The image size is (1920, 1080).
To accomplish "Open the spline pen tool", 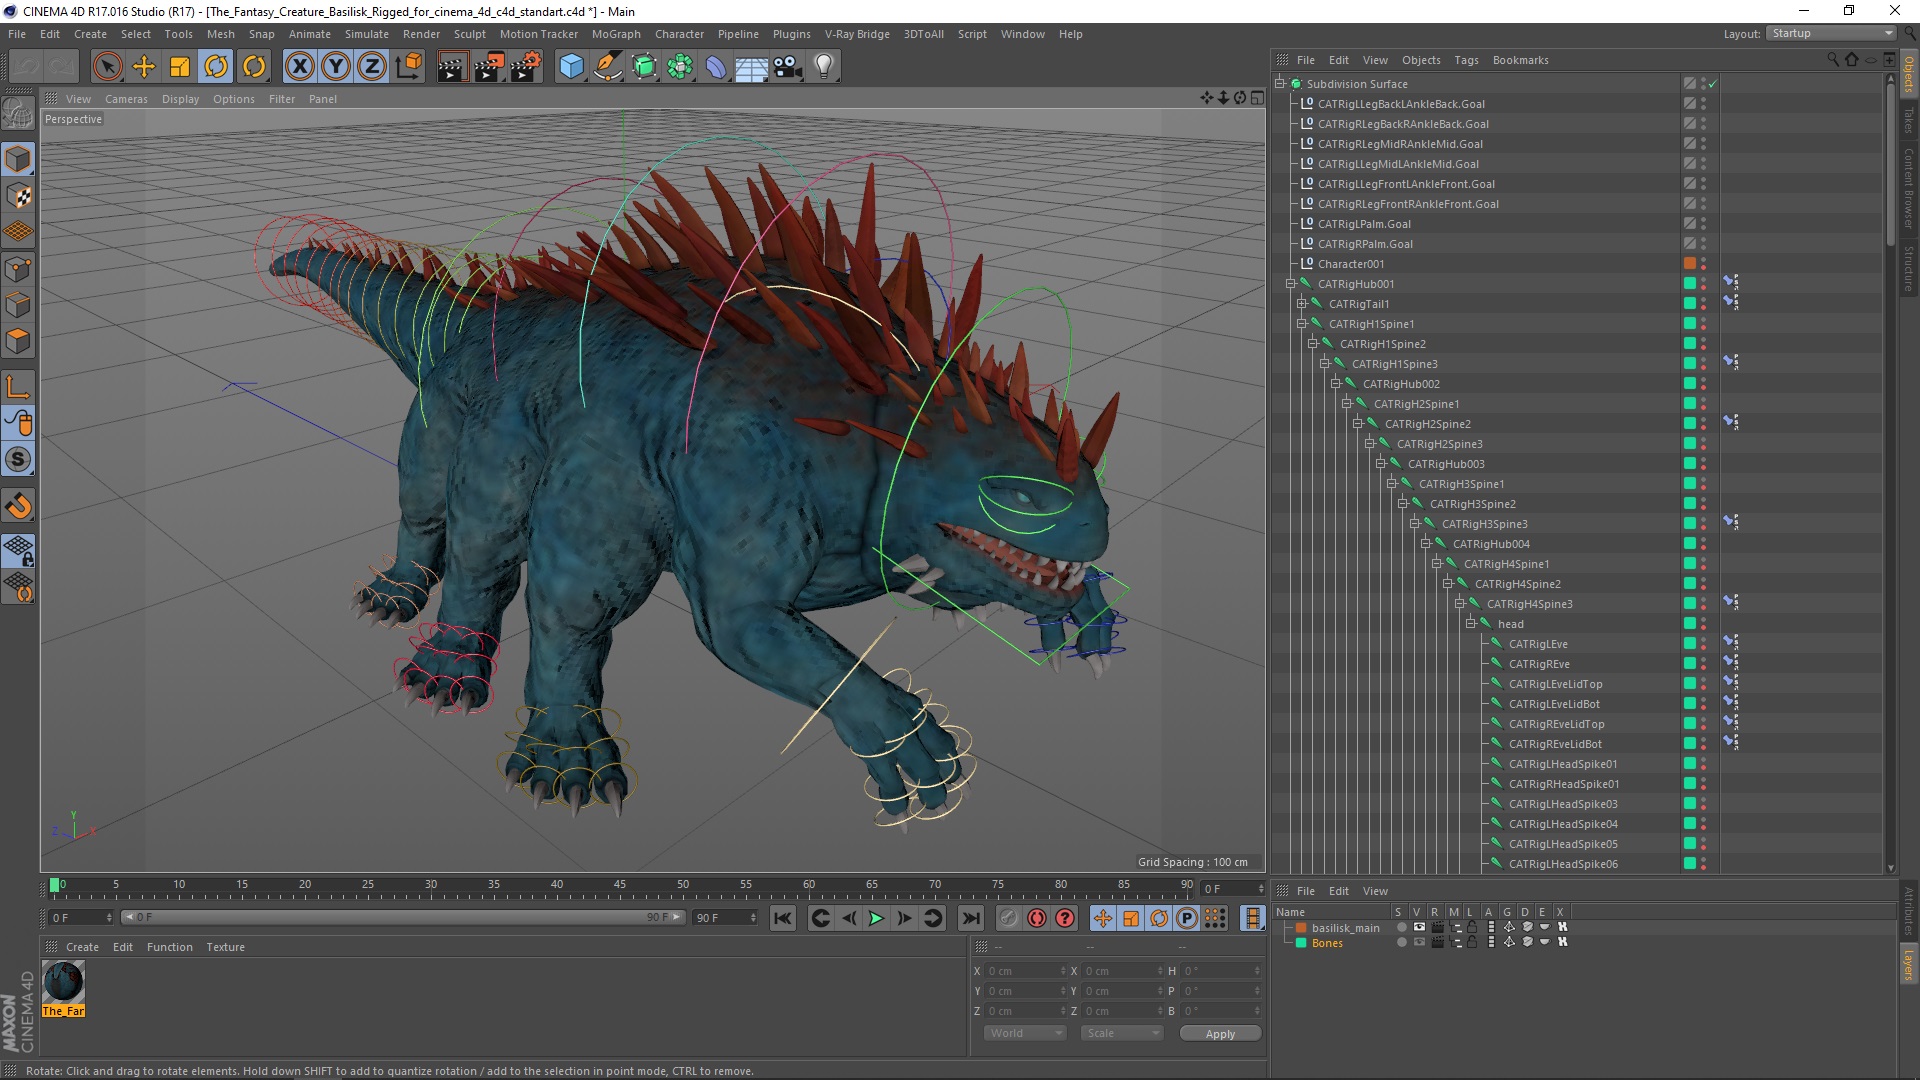I will click(608, 67).
